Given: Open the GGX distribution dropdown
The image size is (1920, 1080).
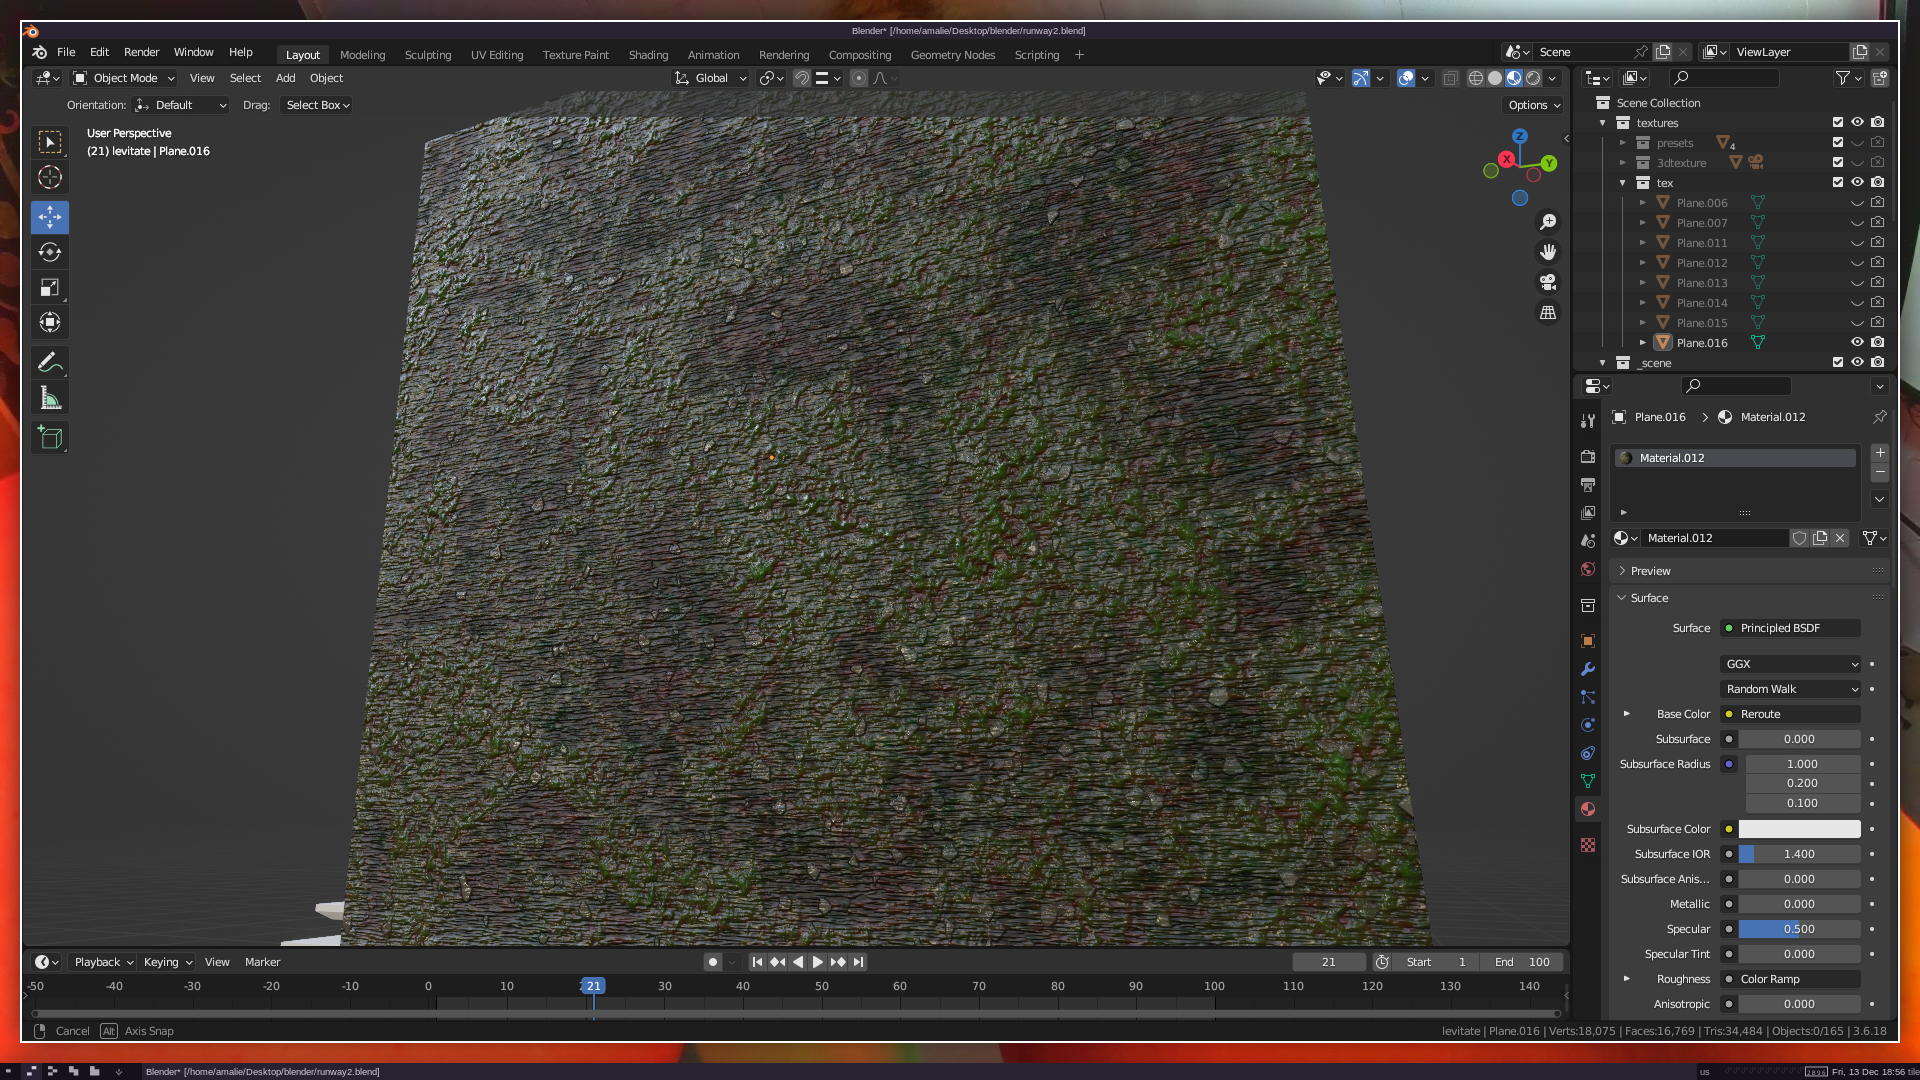Looking at the screenshot, I should (1790, 664).
